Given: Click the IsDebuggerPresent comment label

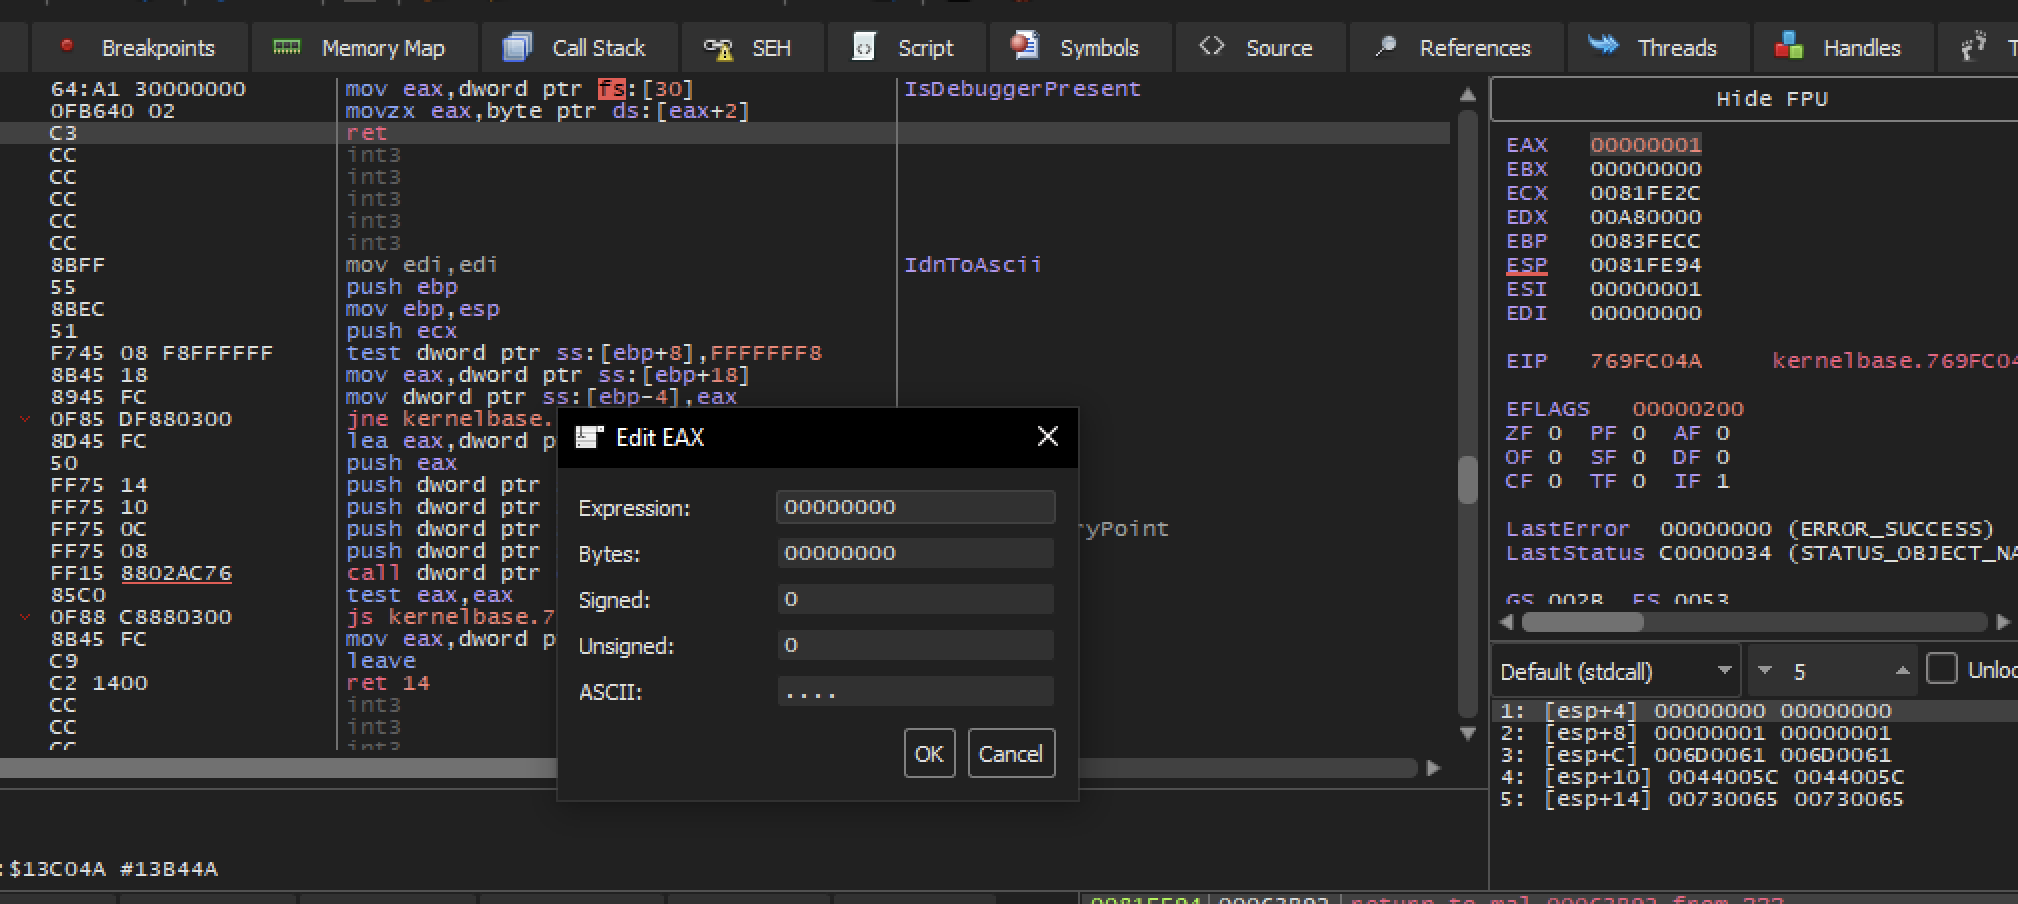Looking at the screenshot, I should (x=1022, y=89).
